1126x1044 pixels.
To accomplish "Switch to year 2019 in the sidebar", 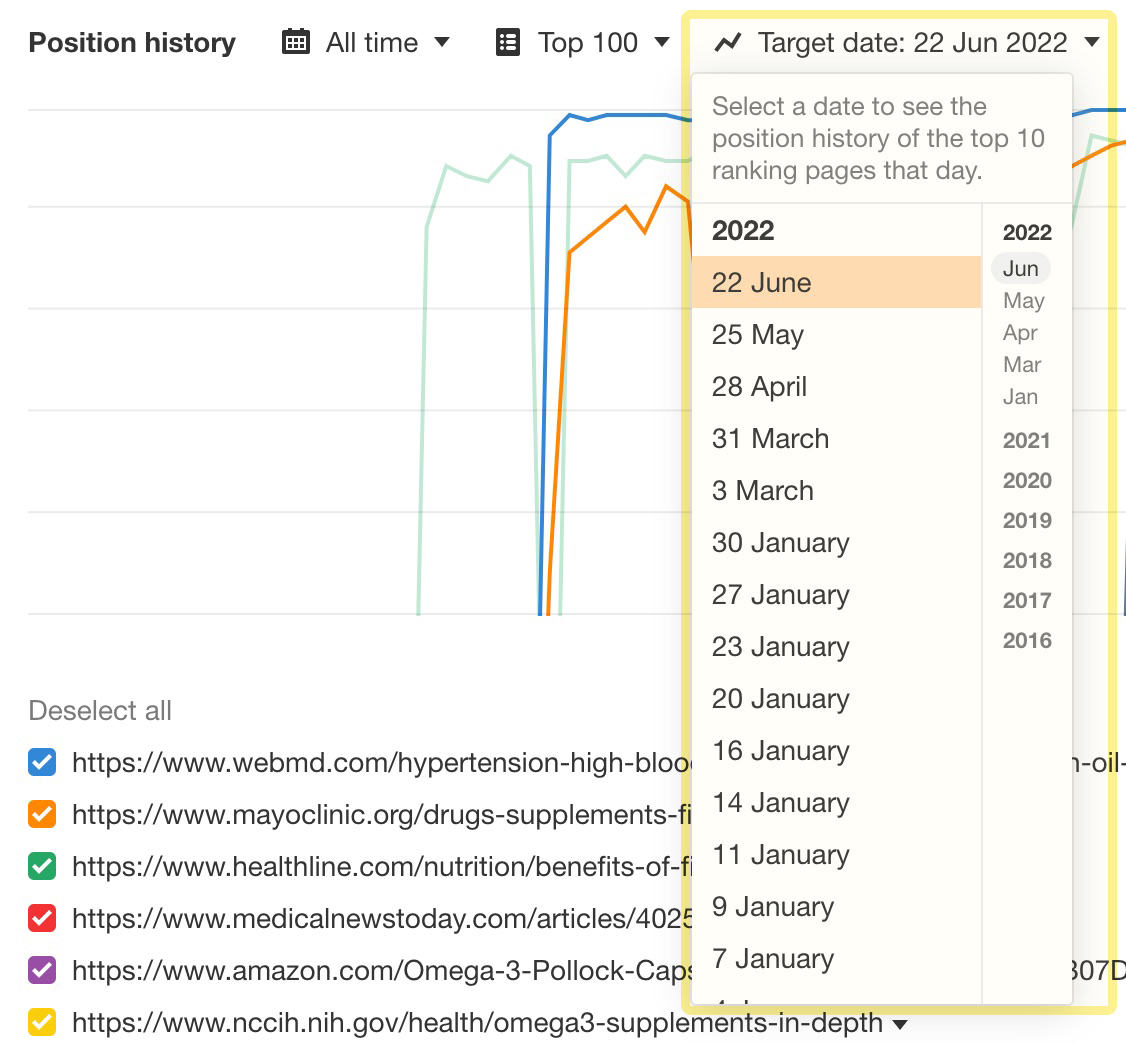I will click(x=1026, y=520).
